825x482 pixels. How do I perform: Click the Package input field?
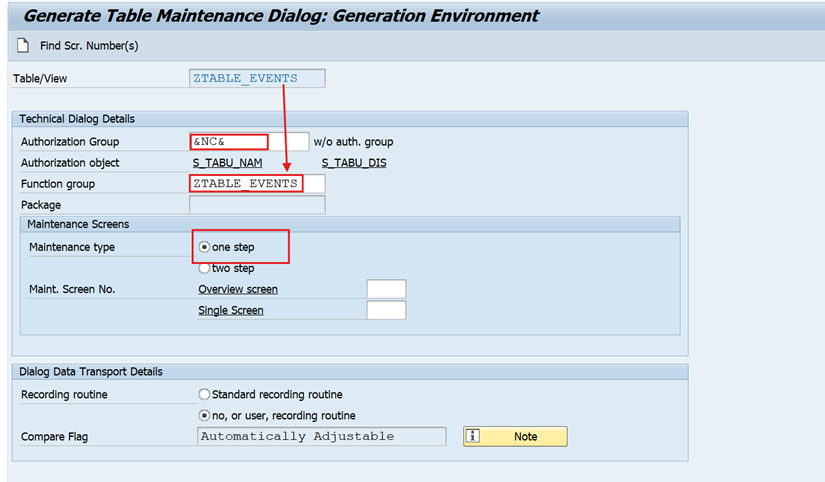point(256,205)
